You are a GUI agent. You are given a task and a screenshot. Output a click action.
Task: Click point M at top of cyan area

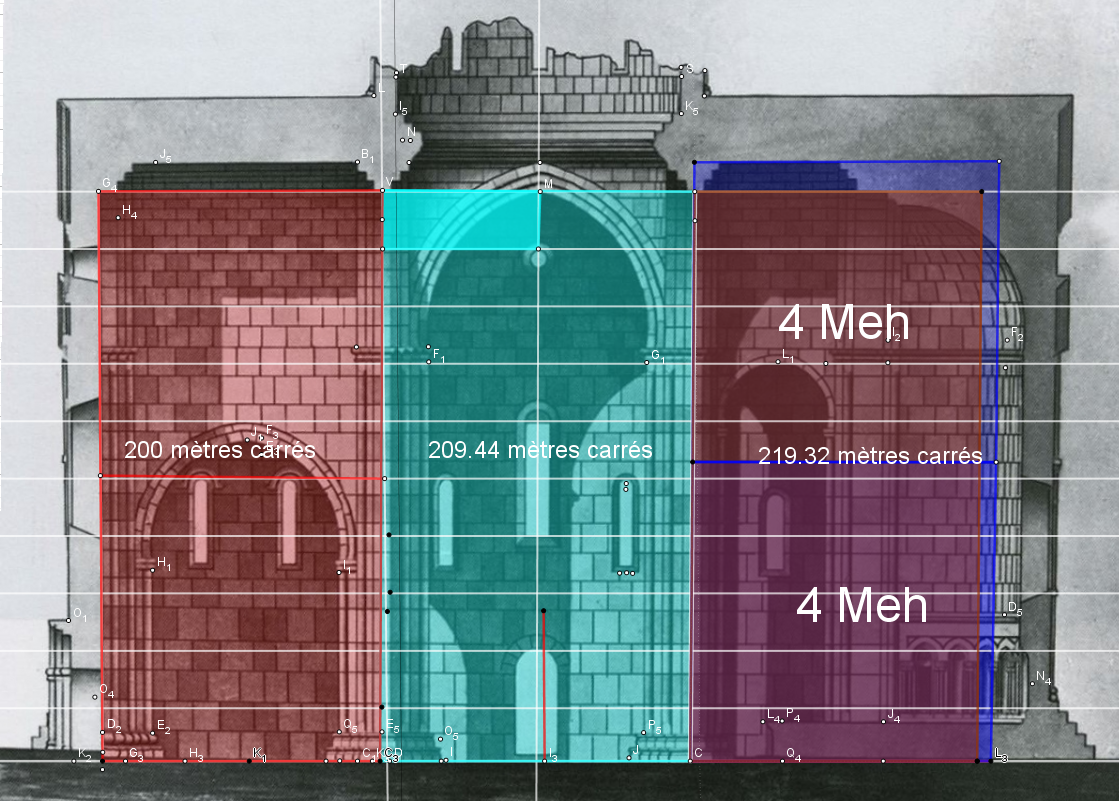pyautogui.click(x=539, y=191)
